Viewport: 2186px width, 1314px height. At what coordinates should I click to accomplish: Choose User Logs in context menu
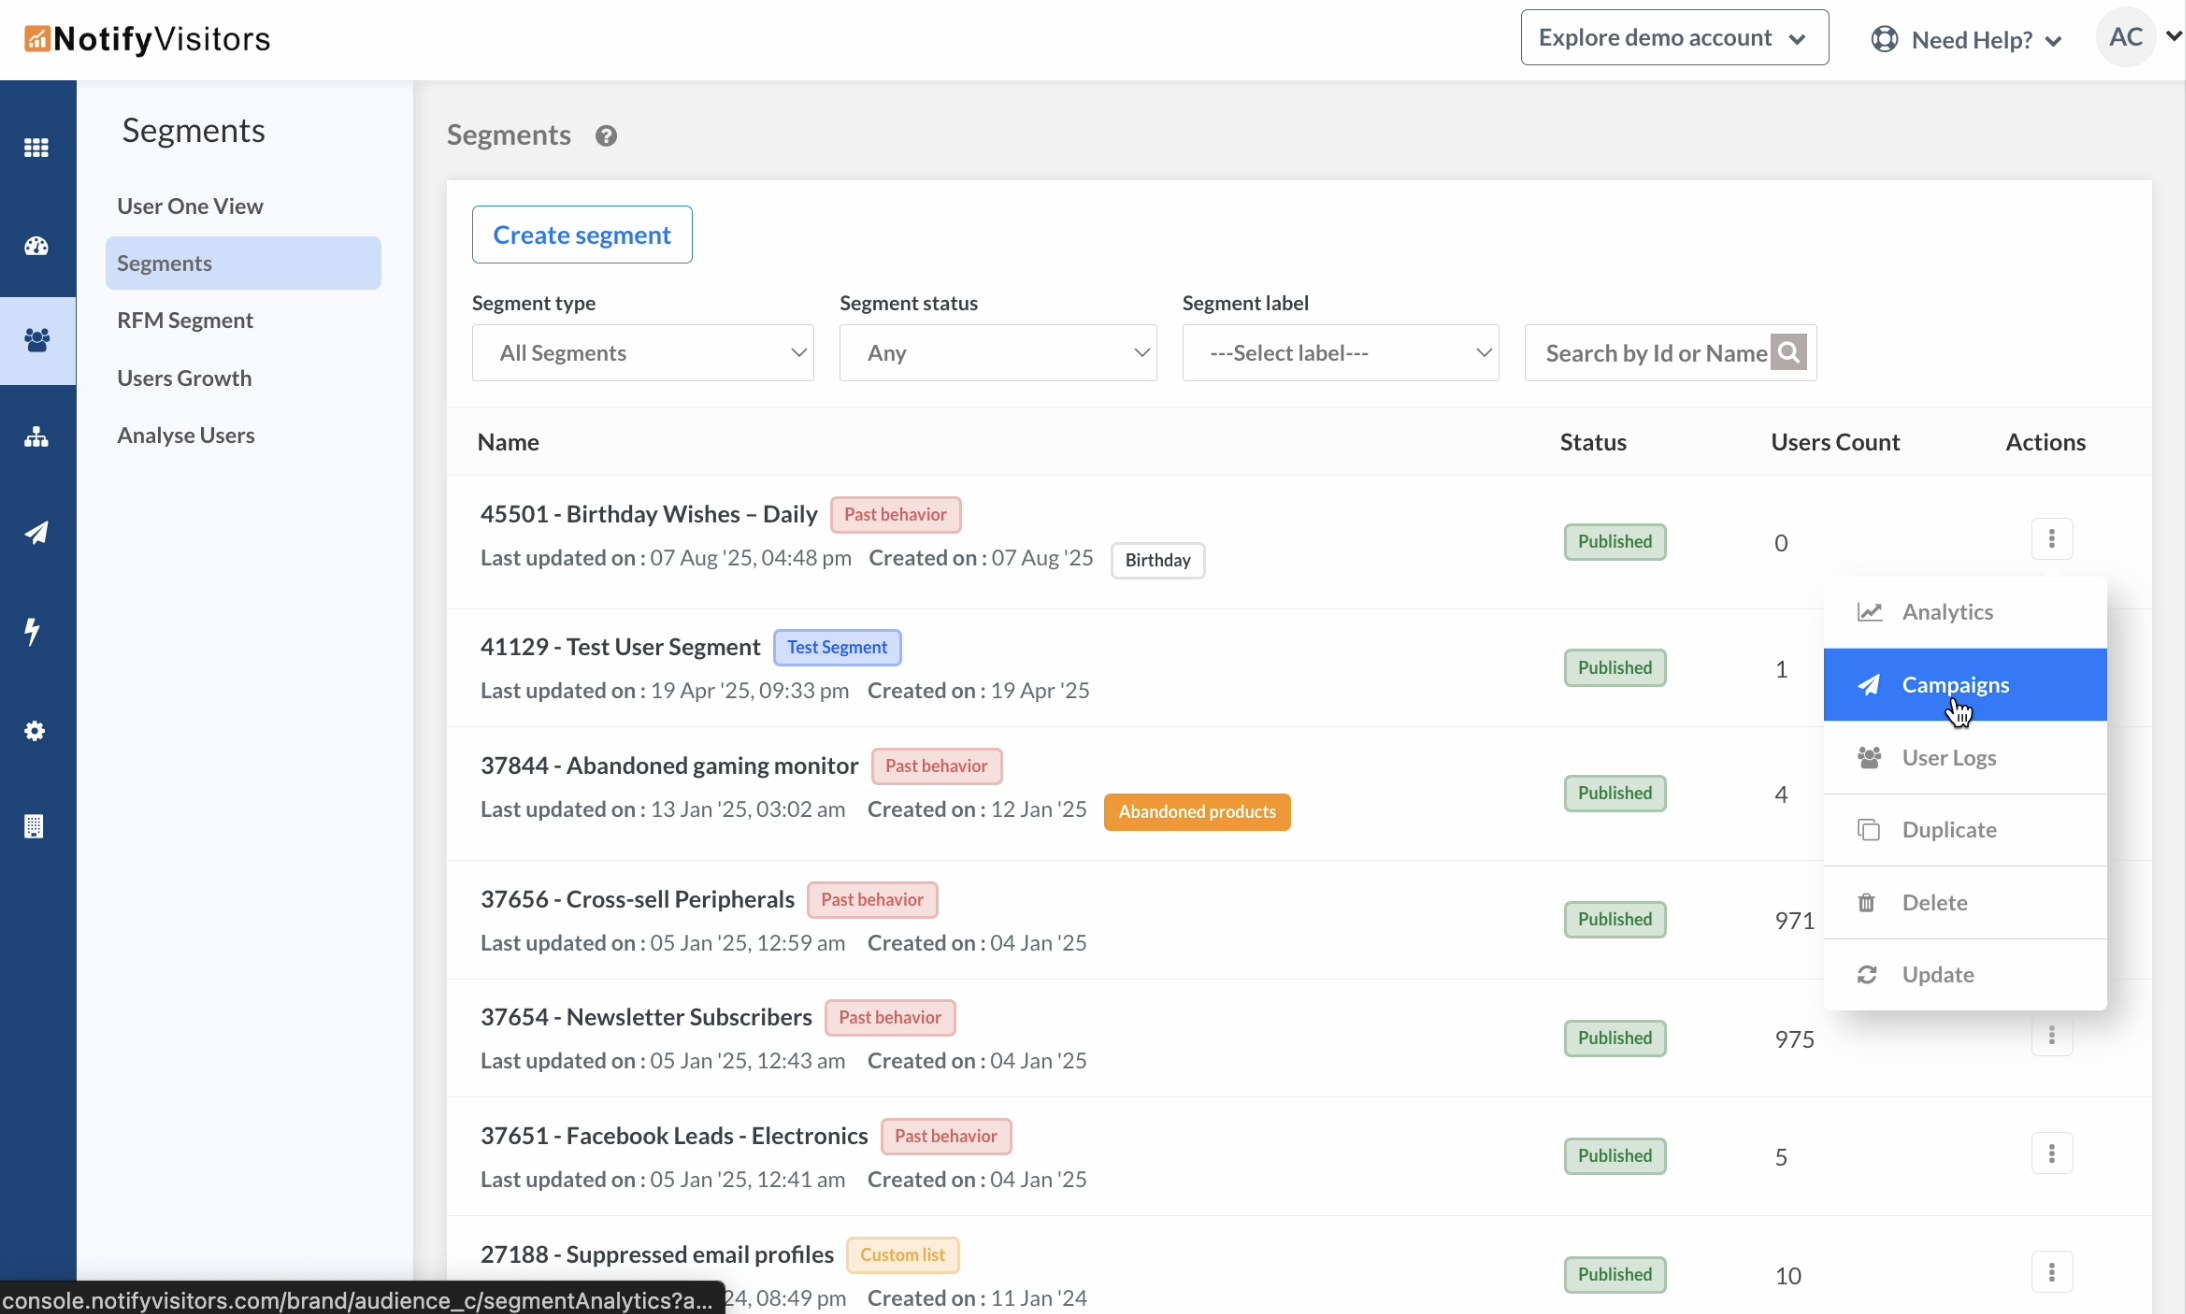click(x=1948, y=757)
